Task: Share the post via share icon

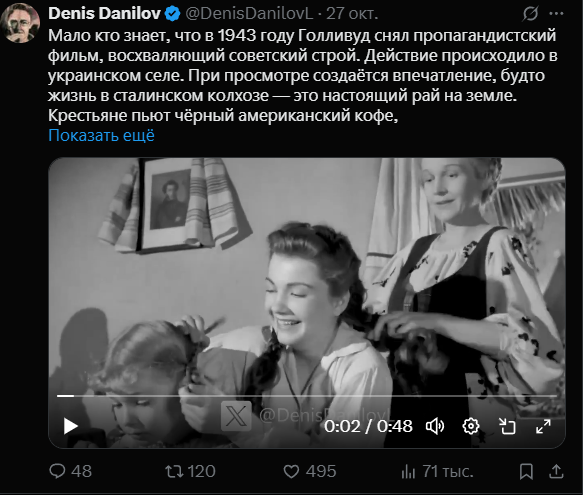Action: tap(556, 471)
